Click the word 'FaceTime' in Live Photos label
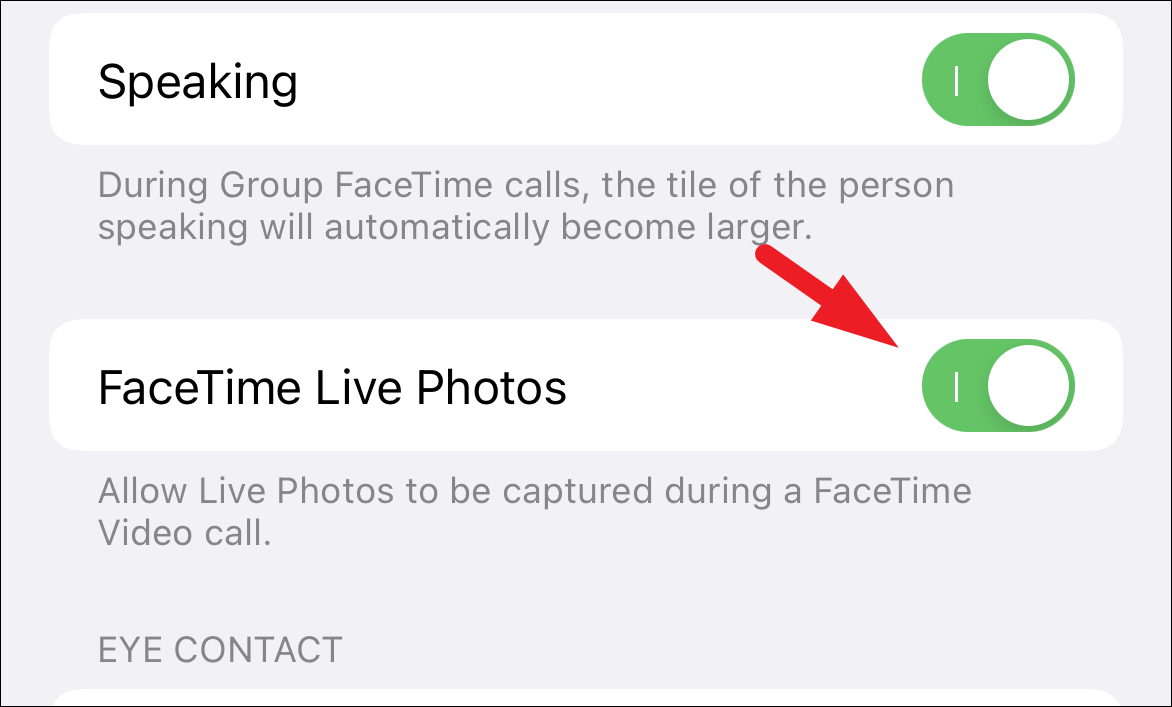 [200, 387]
